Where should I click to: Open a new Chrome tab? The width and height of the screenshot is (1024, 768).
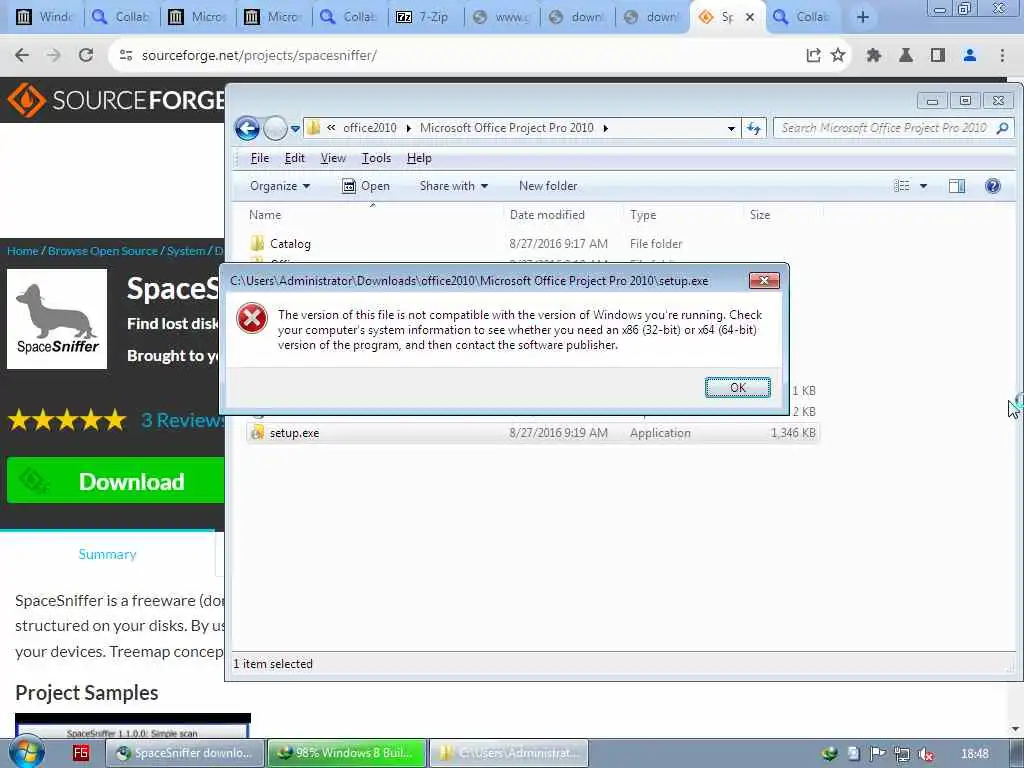click(863, 17)
